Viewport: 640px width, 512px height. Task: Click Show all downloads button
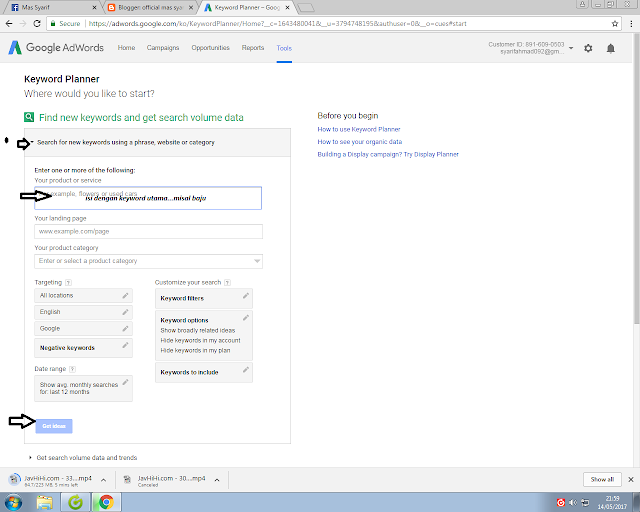click(602, 479)
